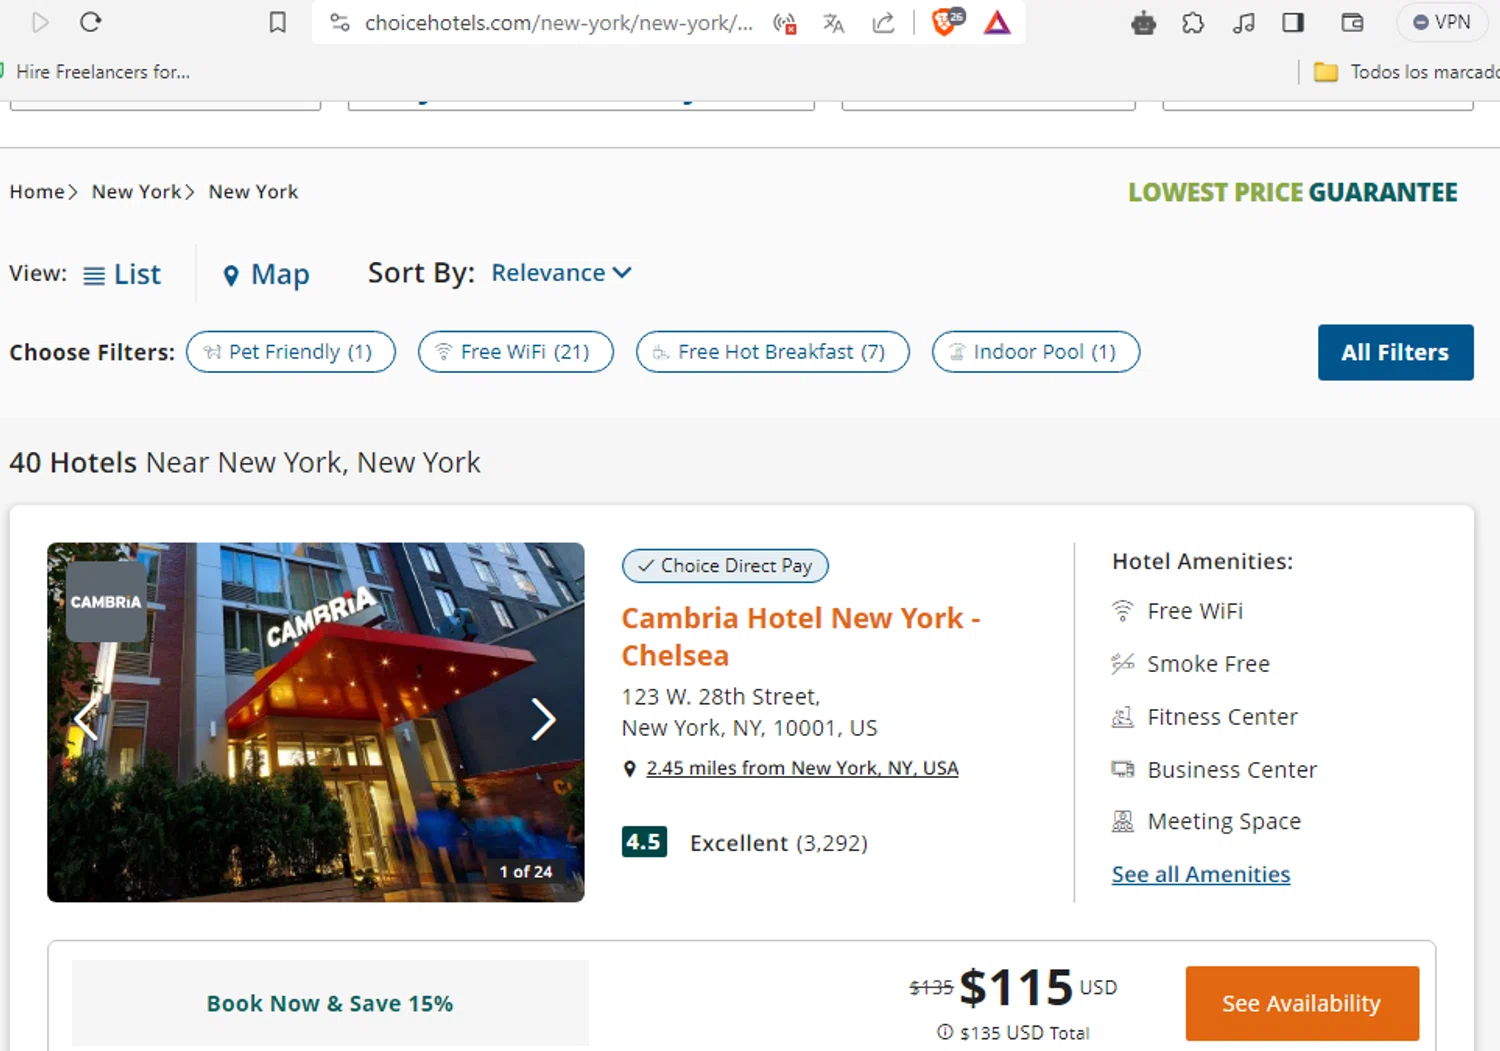Open Cambria hotel photo thumbnail

point(316,722)
